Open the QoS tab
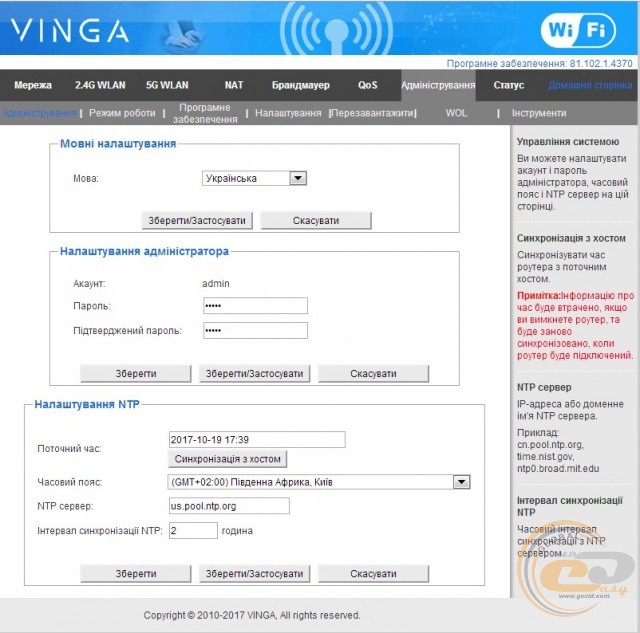The image size is (640, 633). tap(367, 85)
